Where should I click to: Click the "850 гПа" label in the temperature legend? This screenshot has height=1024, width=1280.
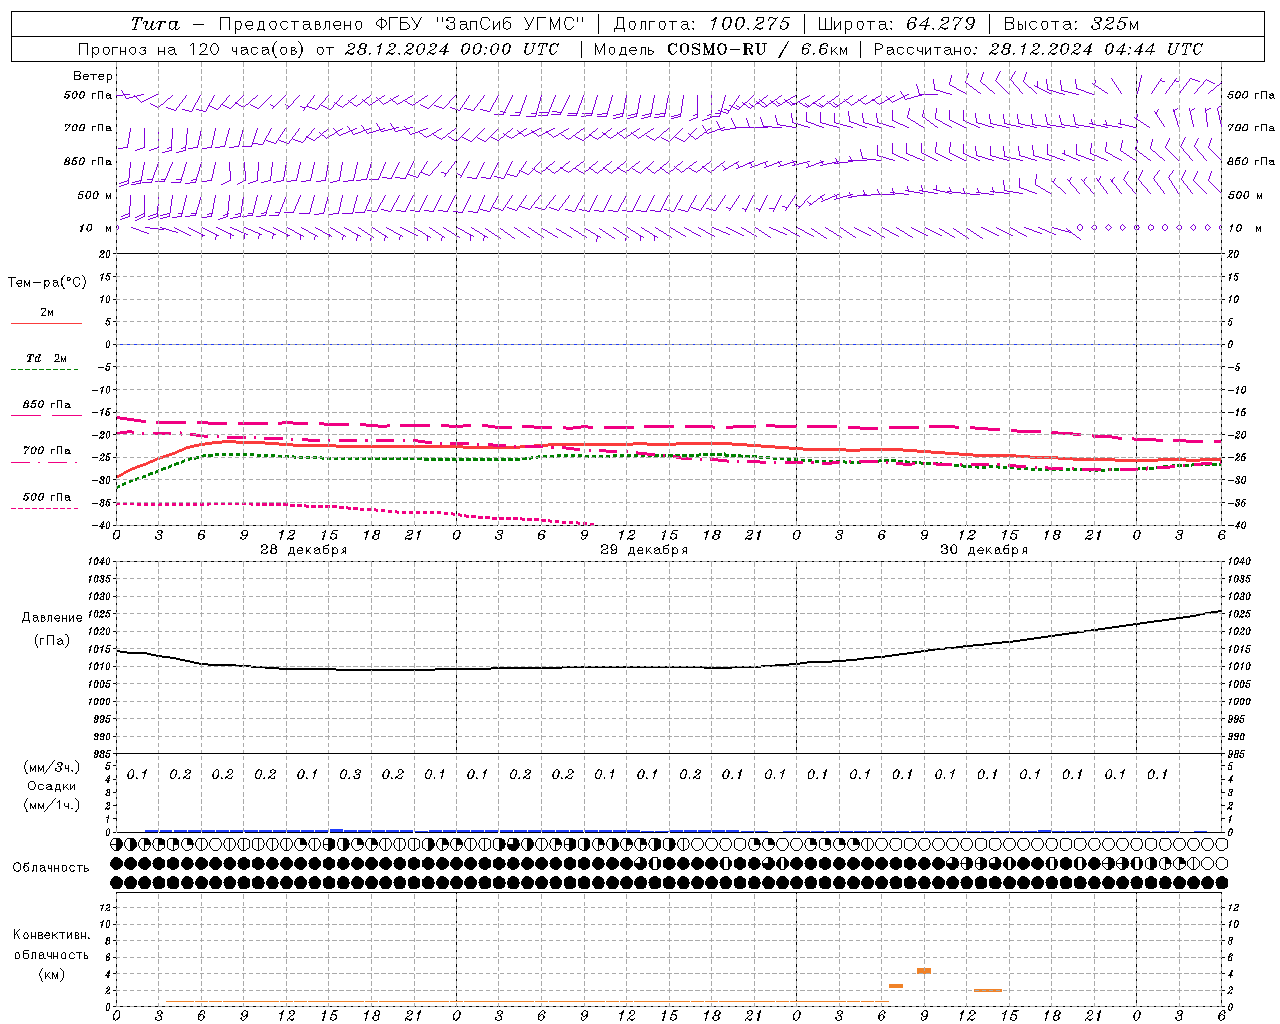pyautogui.click(x=47, y=405)
